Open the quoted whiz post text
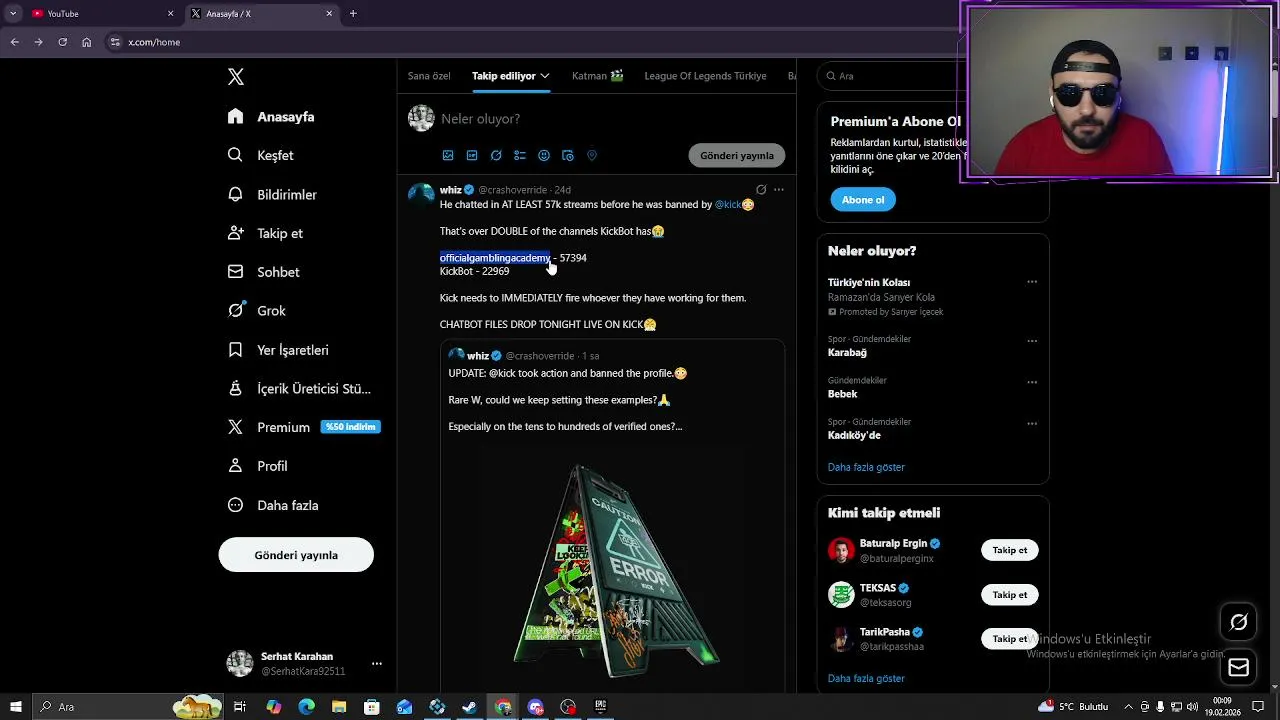This screenshot has width=1280, height=720. coord(568,400)
